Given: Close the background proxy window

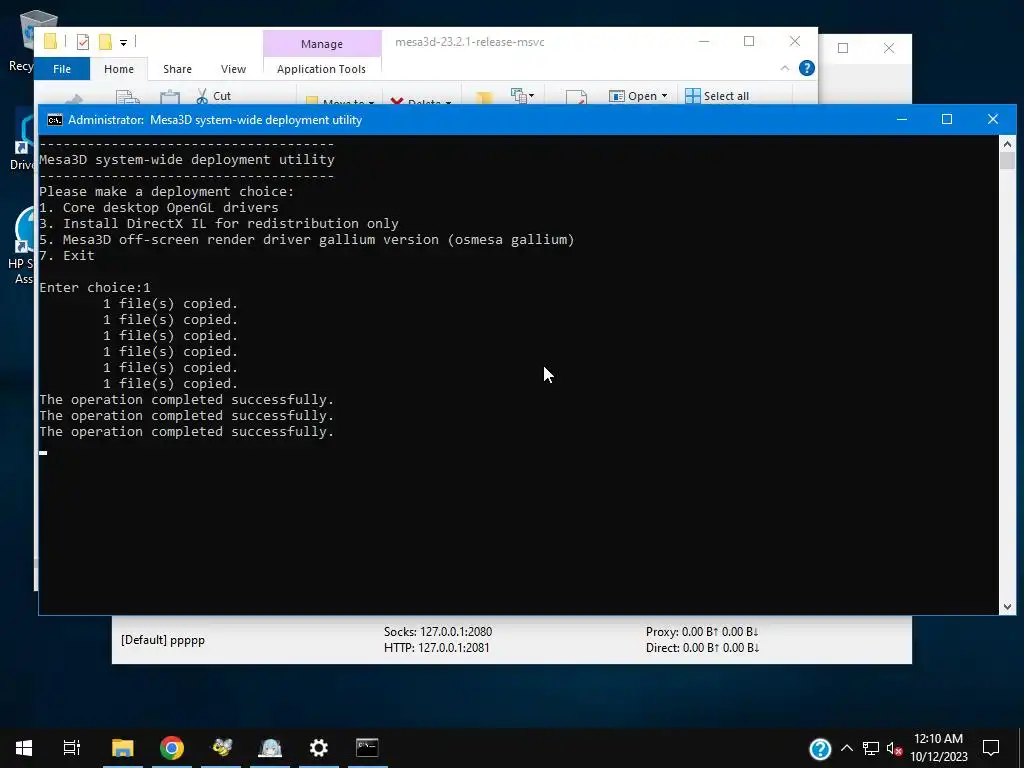Looking at the screenshot, I should click(x=889, y=48).
